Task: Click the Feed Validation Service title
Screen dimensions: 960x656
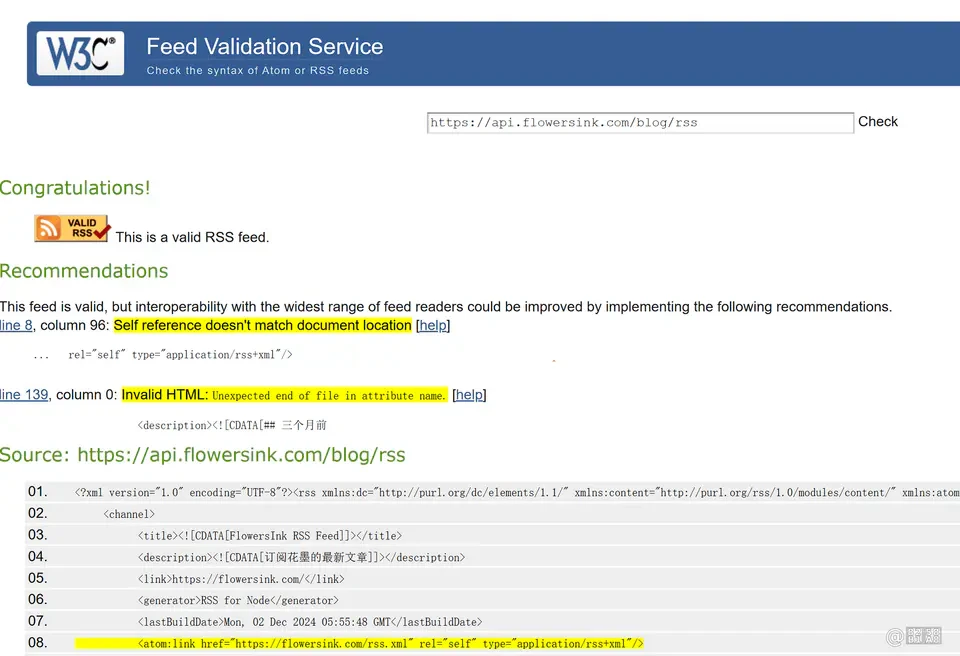Action: (x=264, y=47)
